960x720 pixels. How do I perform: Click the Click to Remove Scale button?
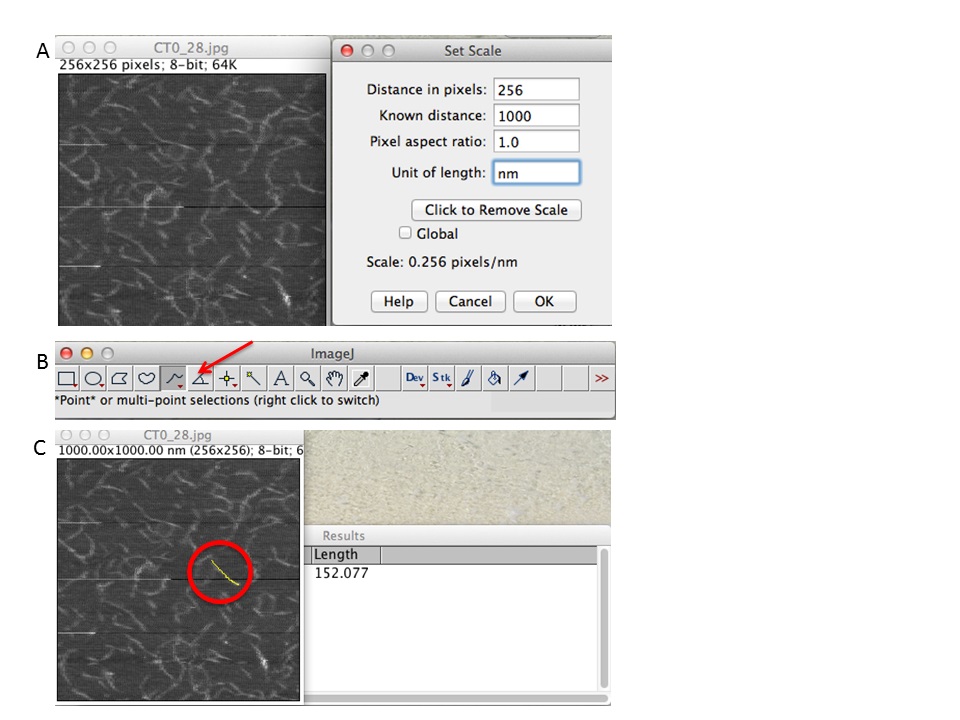click(x=497, y=210)
